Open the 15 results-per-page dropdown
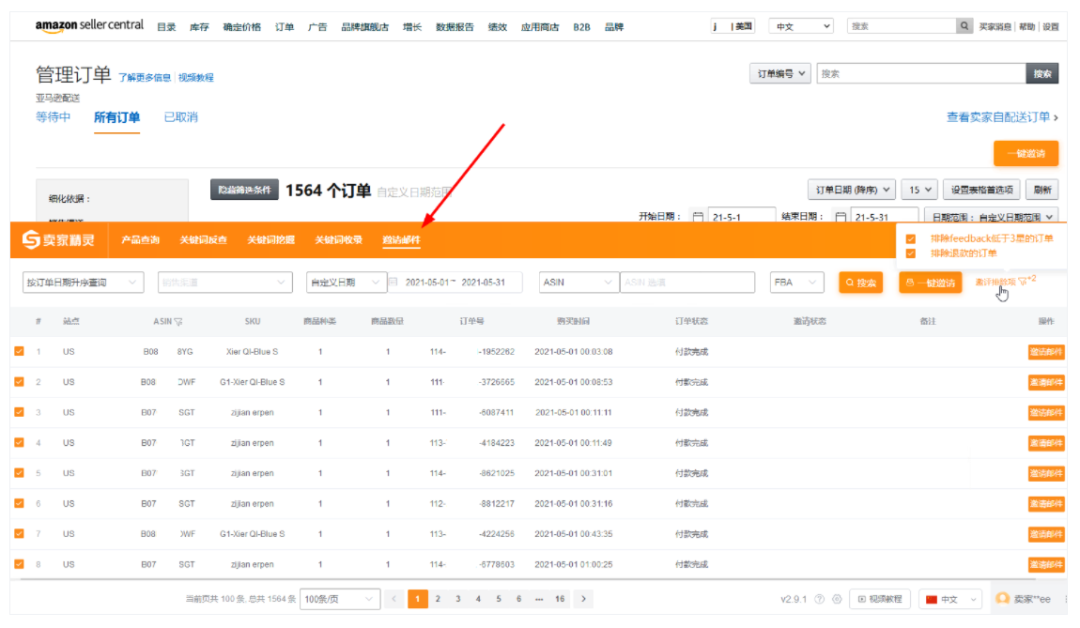 [919, 189]
